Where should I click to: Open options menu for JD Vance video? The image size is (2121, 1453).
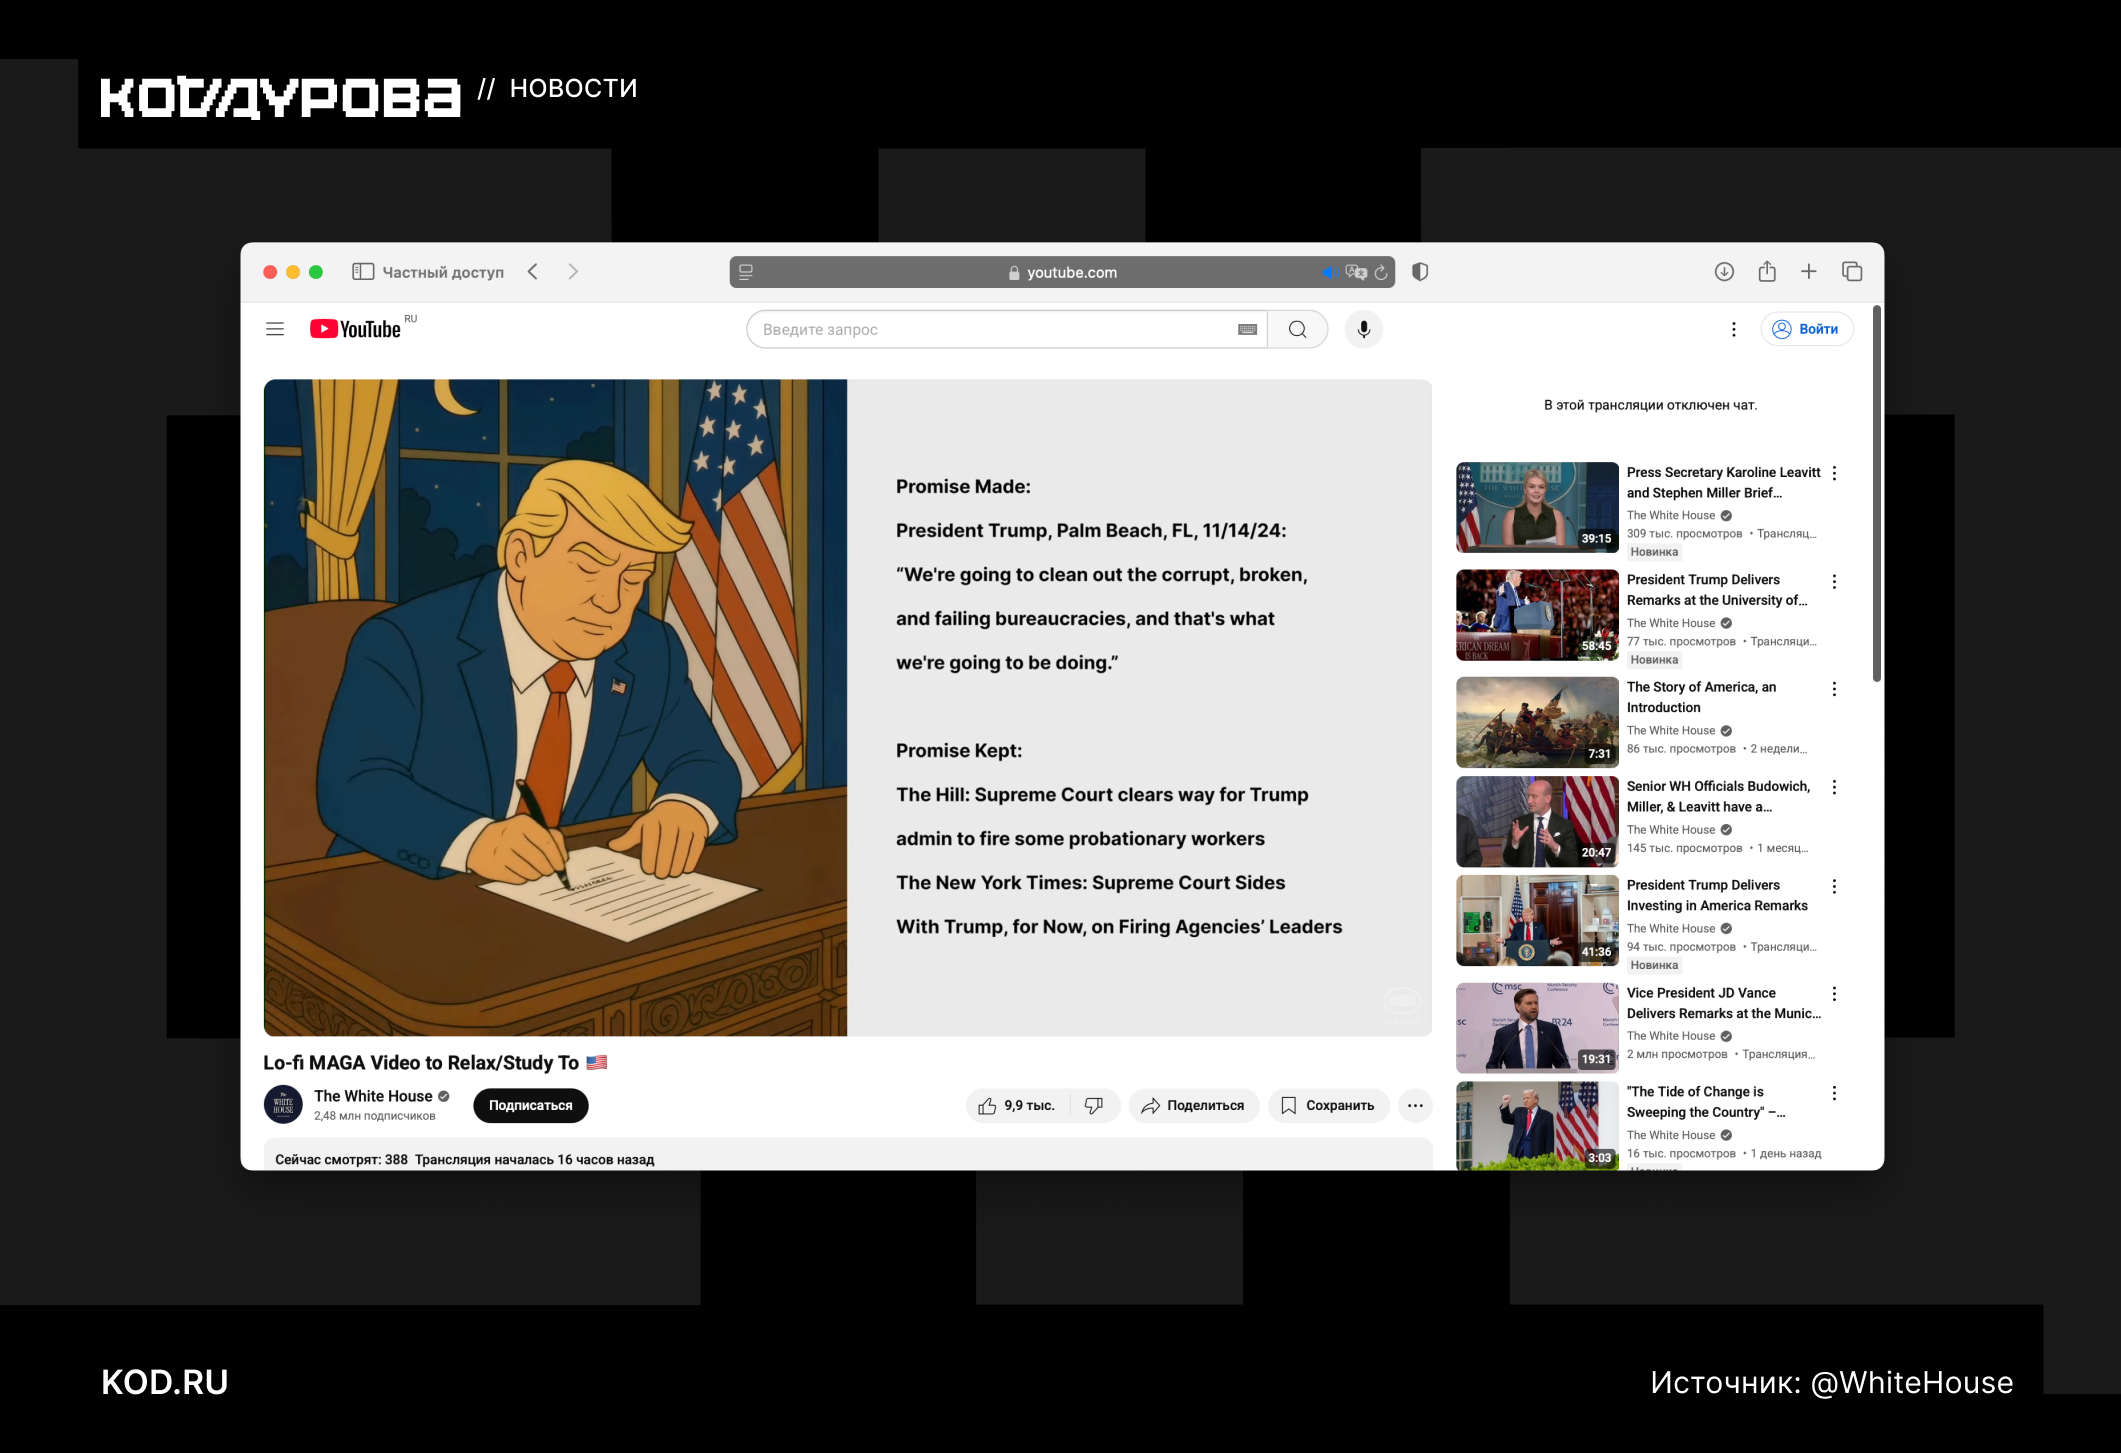coord(1834,994)
